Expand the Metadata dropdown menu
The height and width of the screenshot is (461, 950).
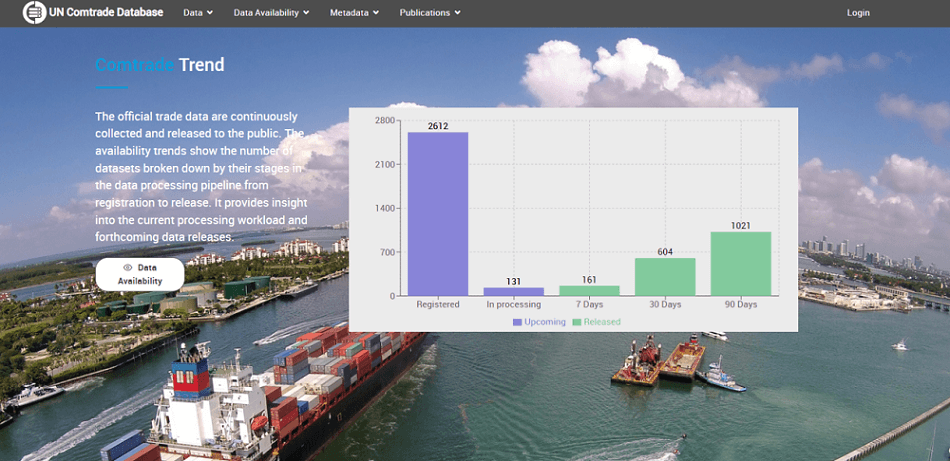tap(355, 13)
